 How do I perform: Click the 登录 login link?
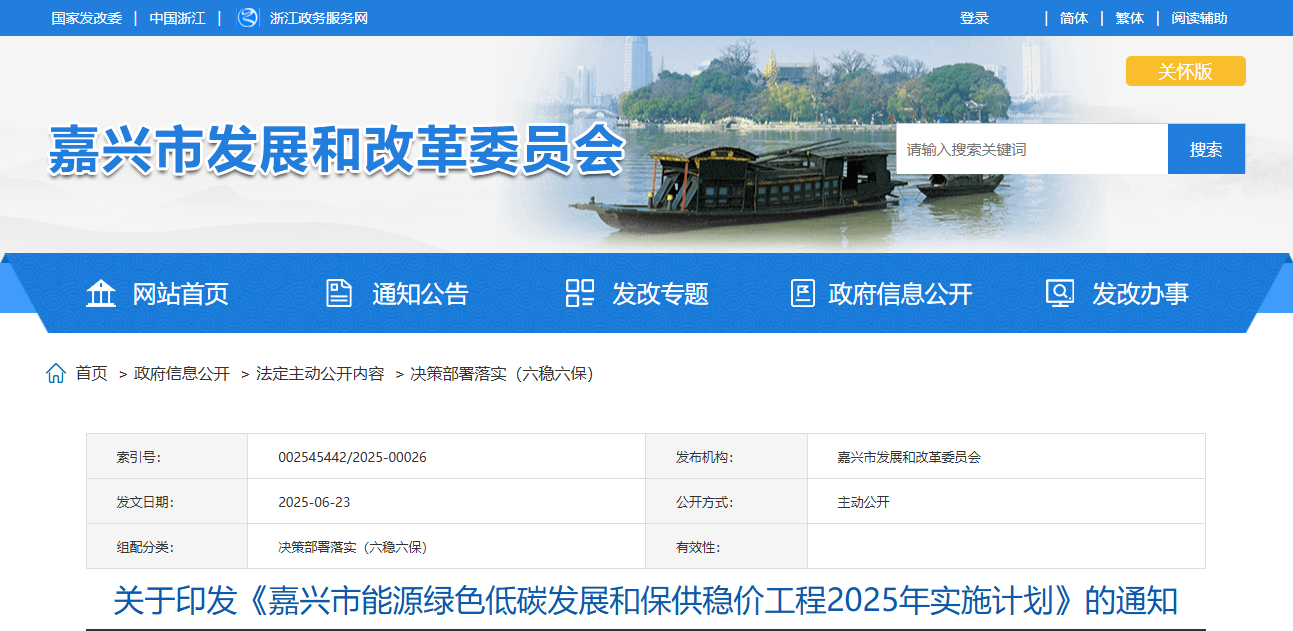[x=974, y=18]
